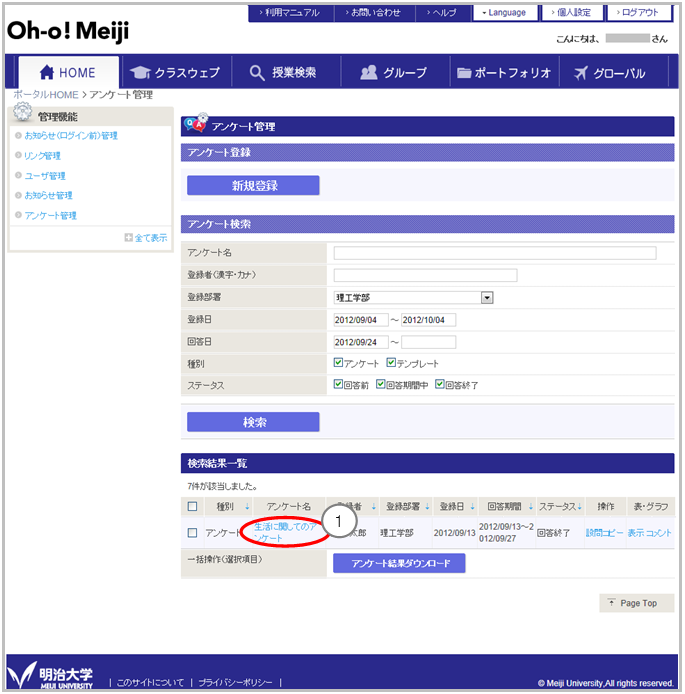Click the empty 回答日 end date field

[428, 342]
